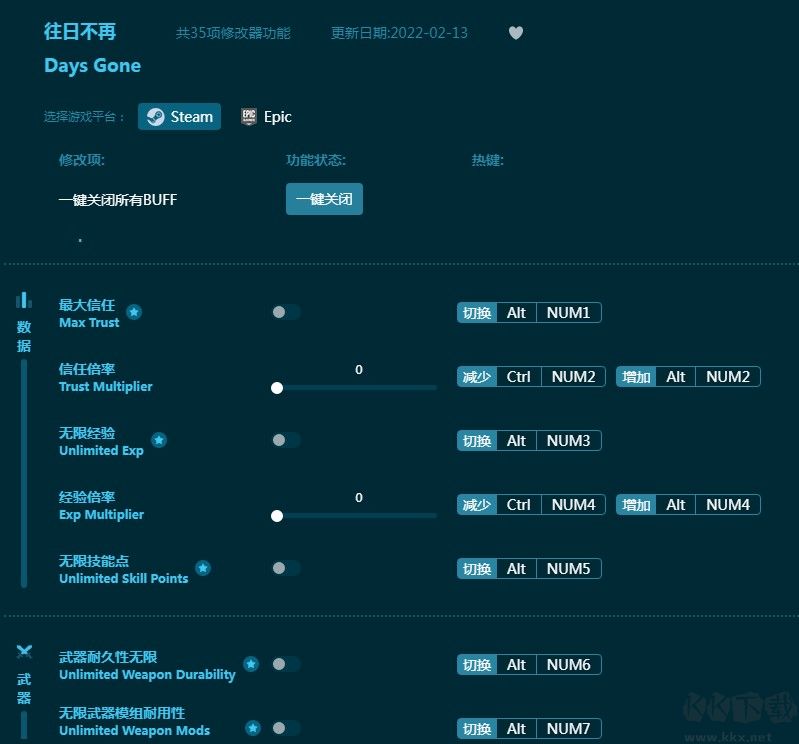Click the 切换 Alt NUM6 hotkey box
Viewport: 799px width, 744px height.
pos(529,665)
